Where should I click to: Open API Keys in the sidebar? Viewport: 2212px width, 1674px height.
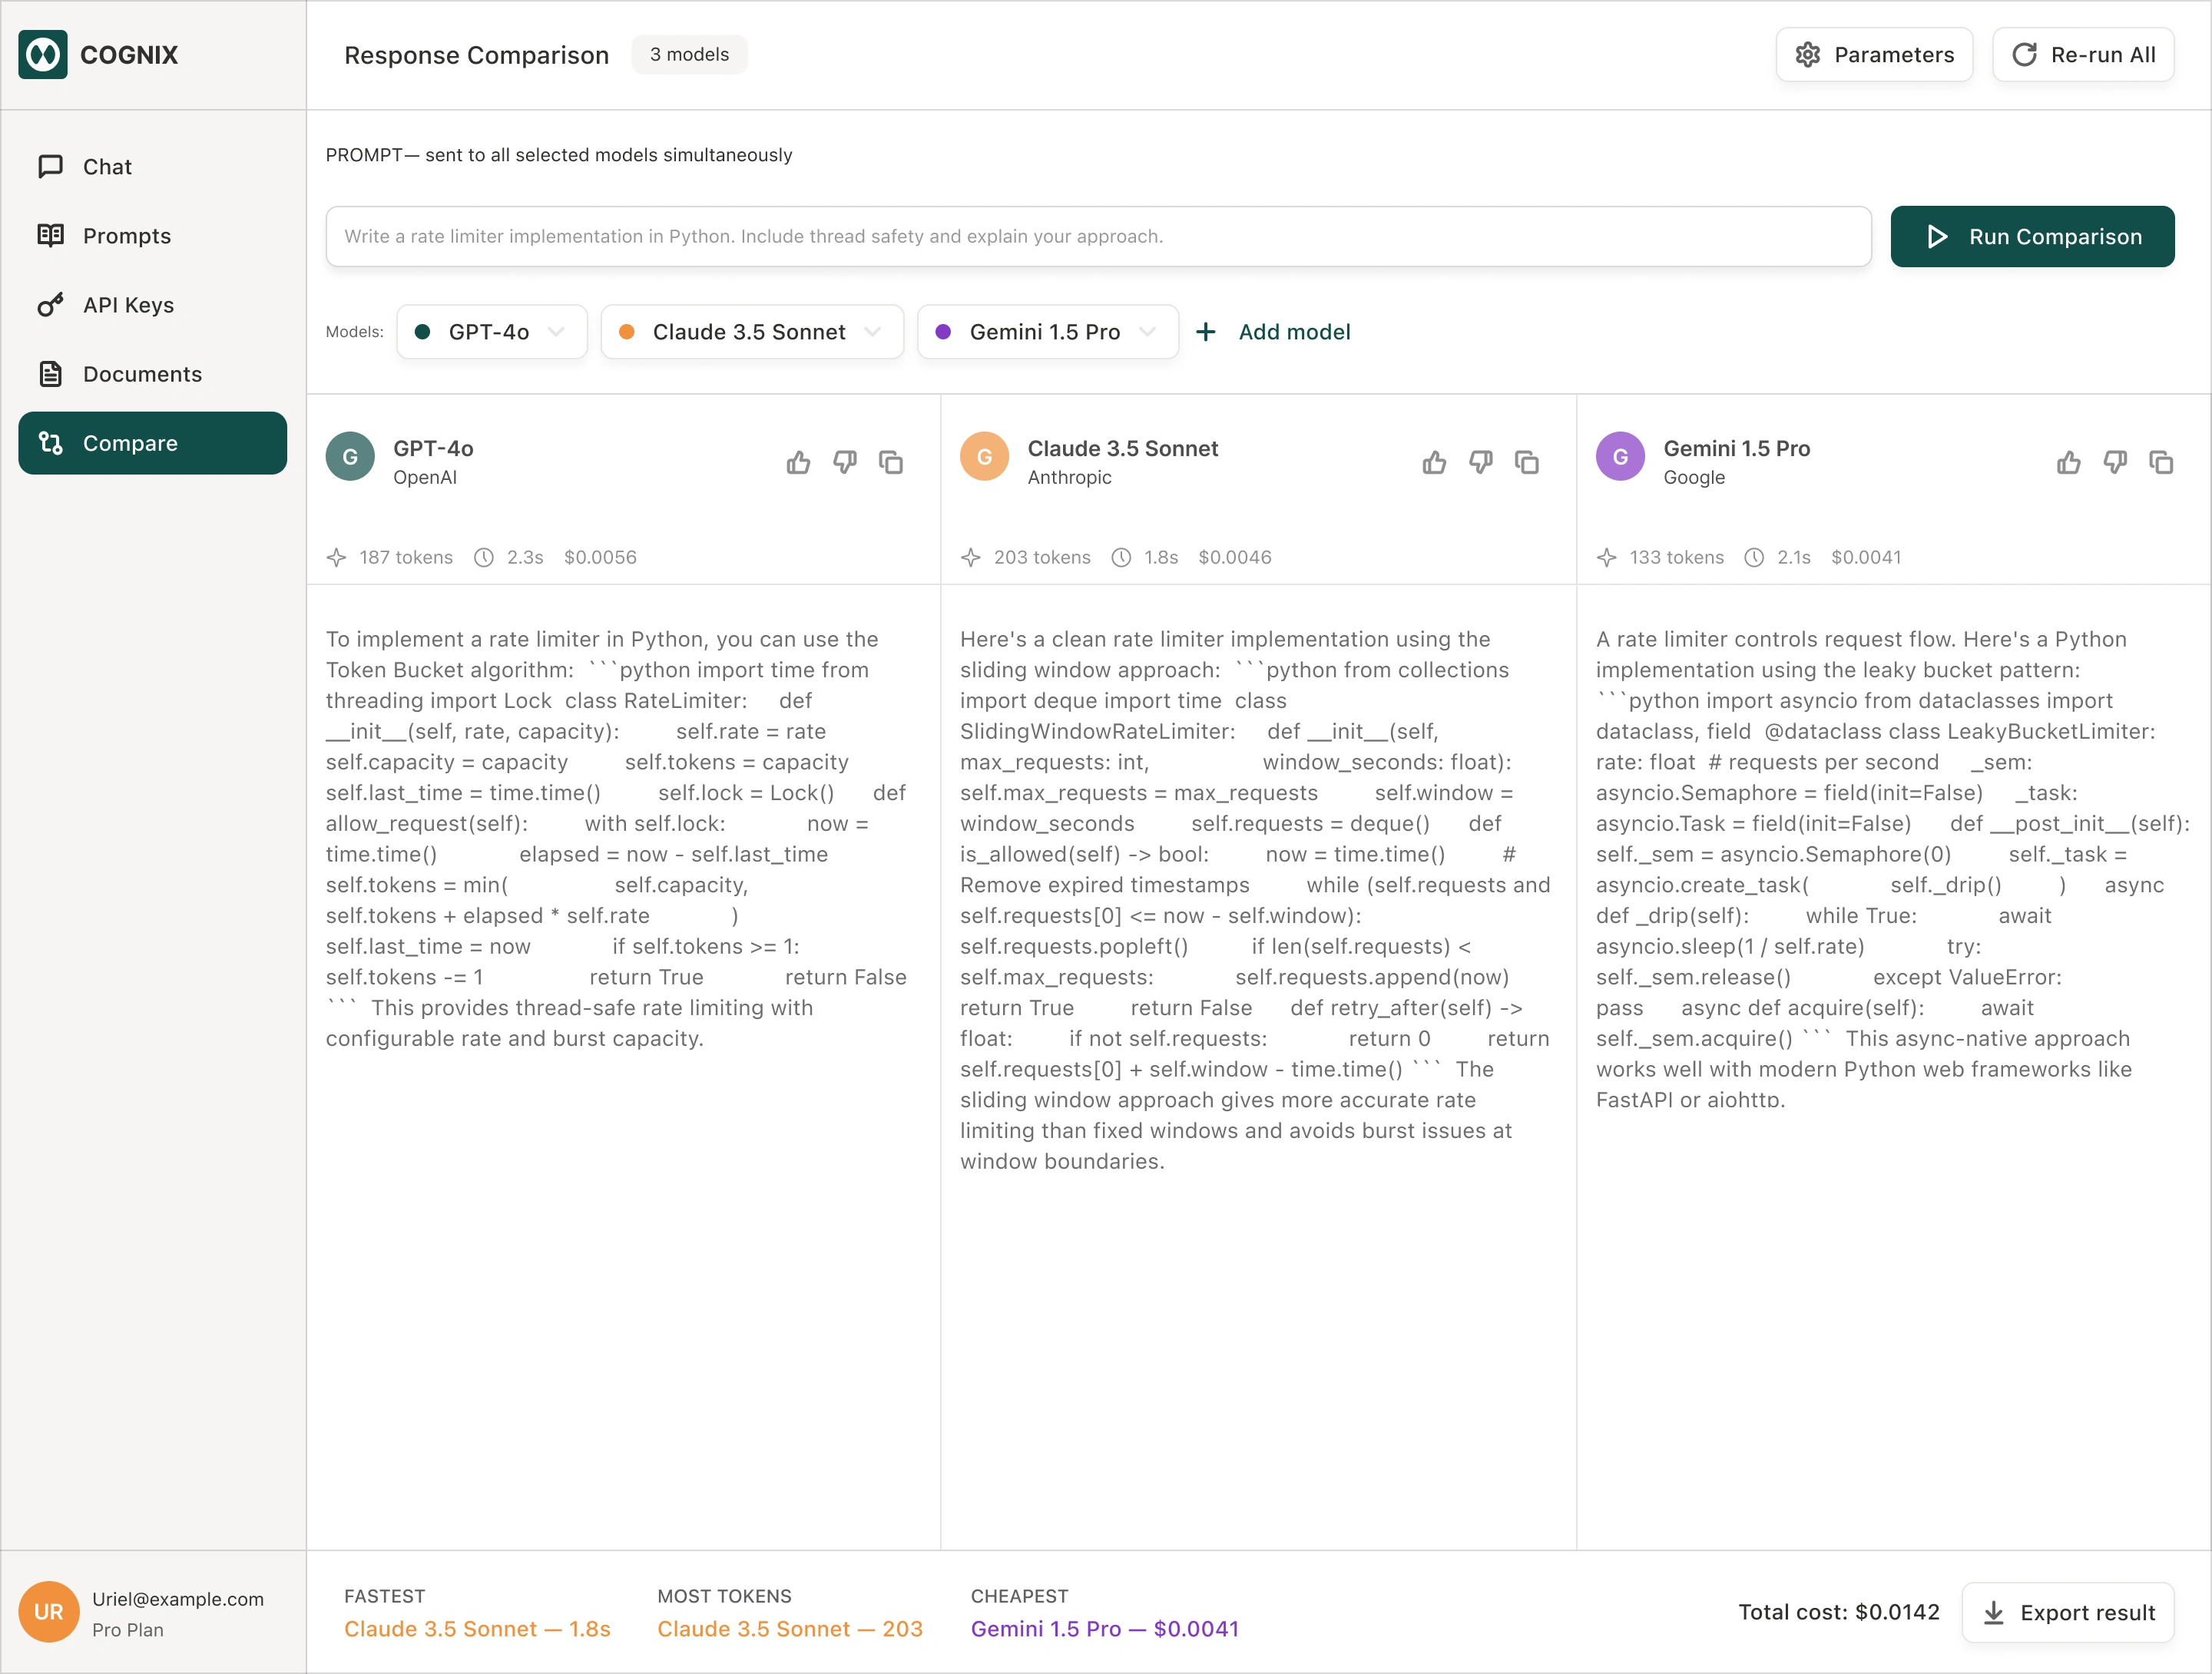[x=128, y=305]
